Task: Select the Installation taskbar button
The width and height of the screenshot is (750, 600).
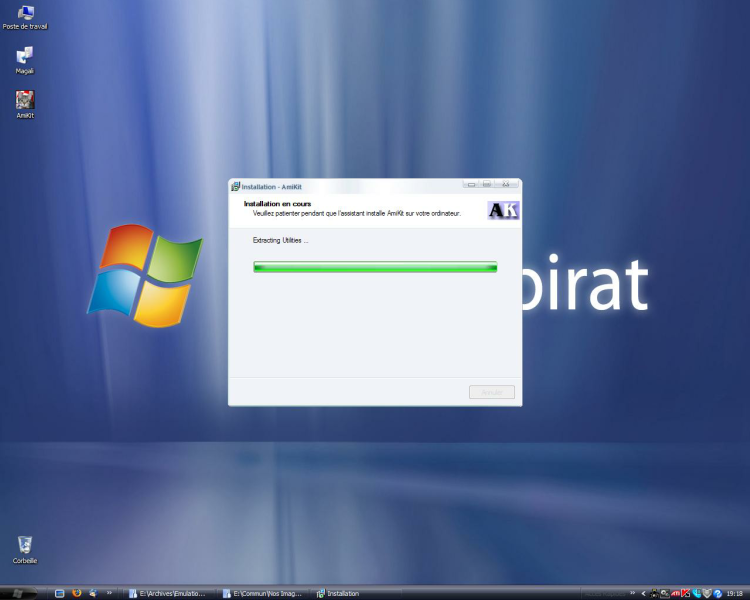Action: [357, 593]
